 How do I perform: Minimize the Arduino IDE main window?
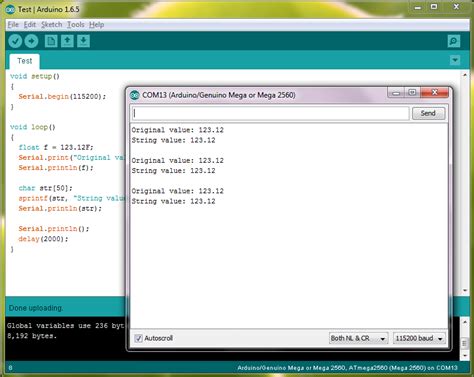click(418, 7)
